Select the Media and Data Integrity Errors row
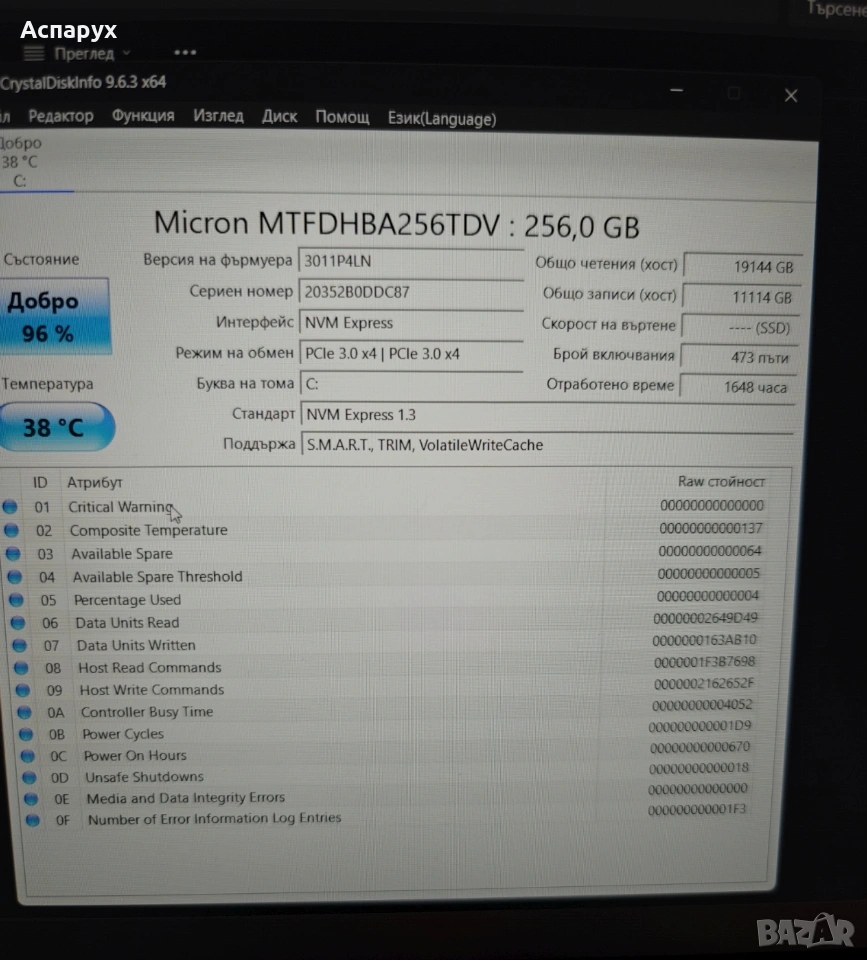This screenshot has height=960, width=867. pos(185,798)
